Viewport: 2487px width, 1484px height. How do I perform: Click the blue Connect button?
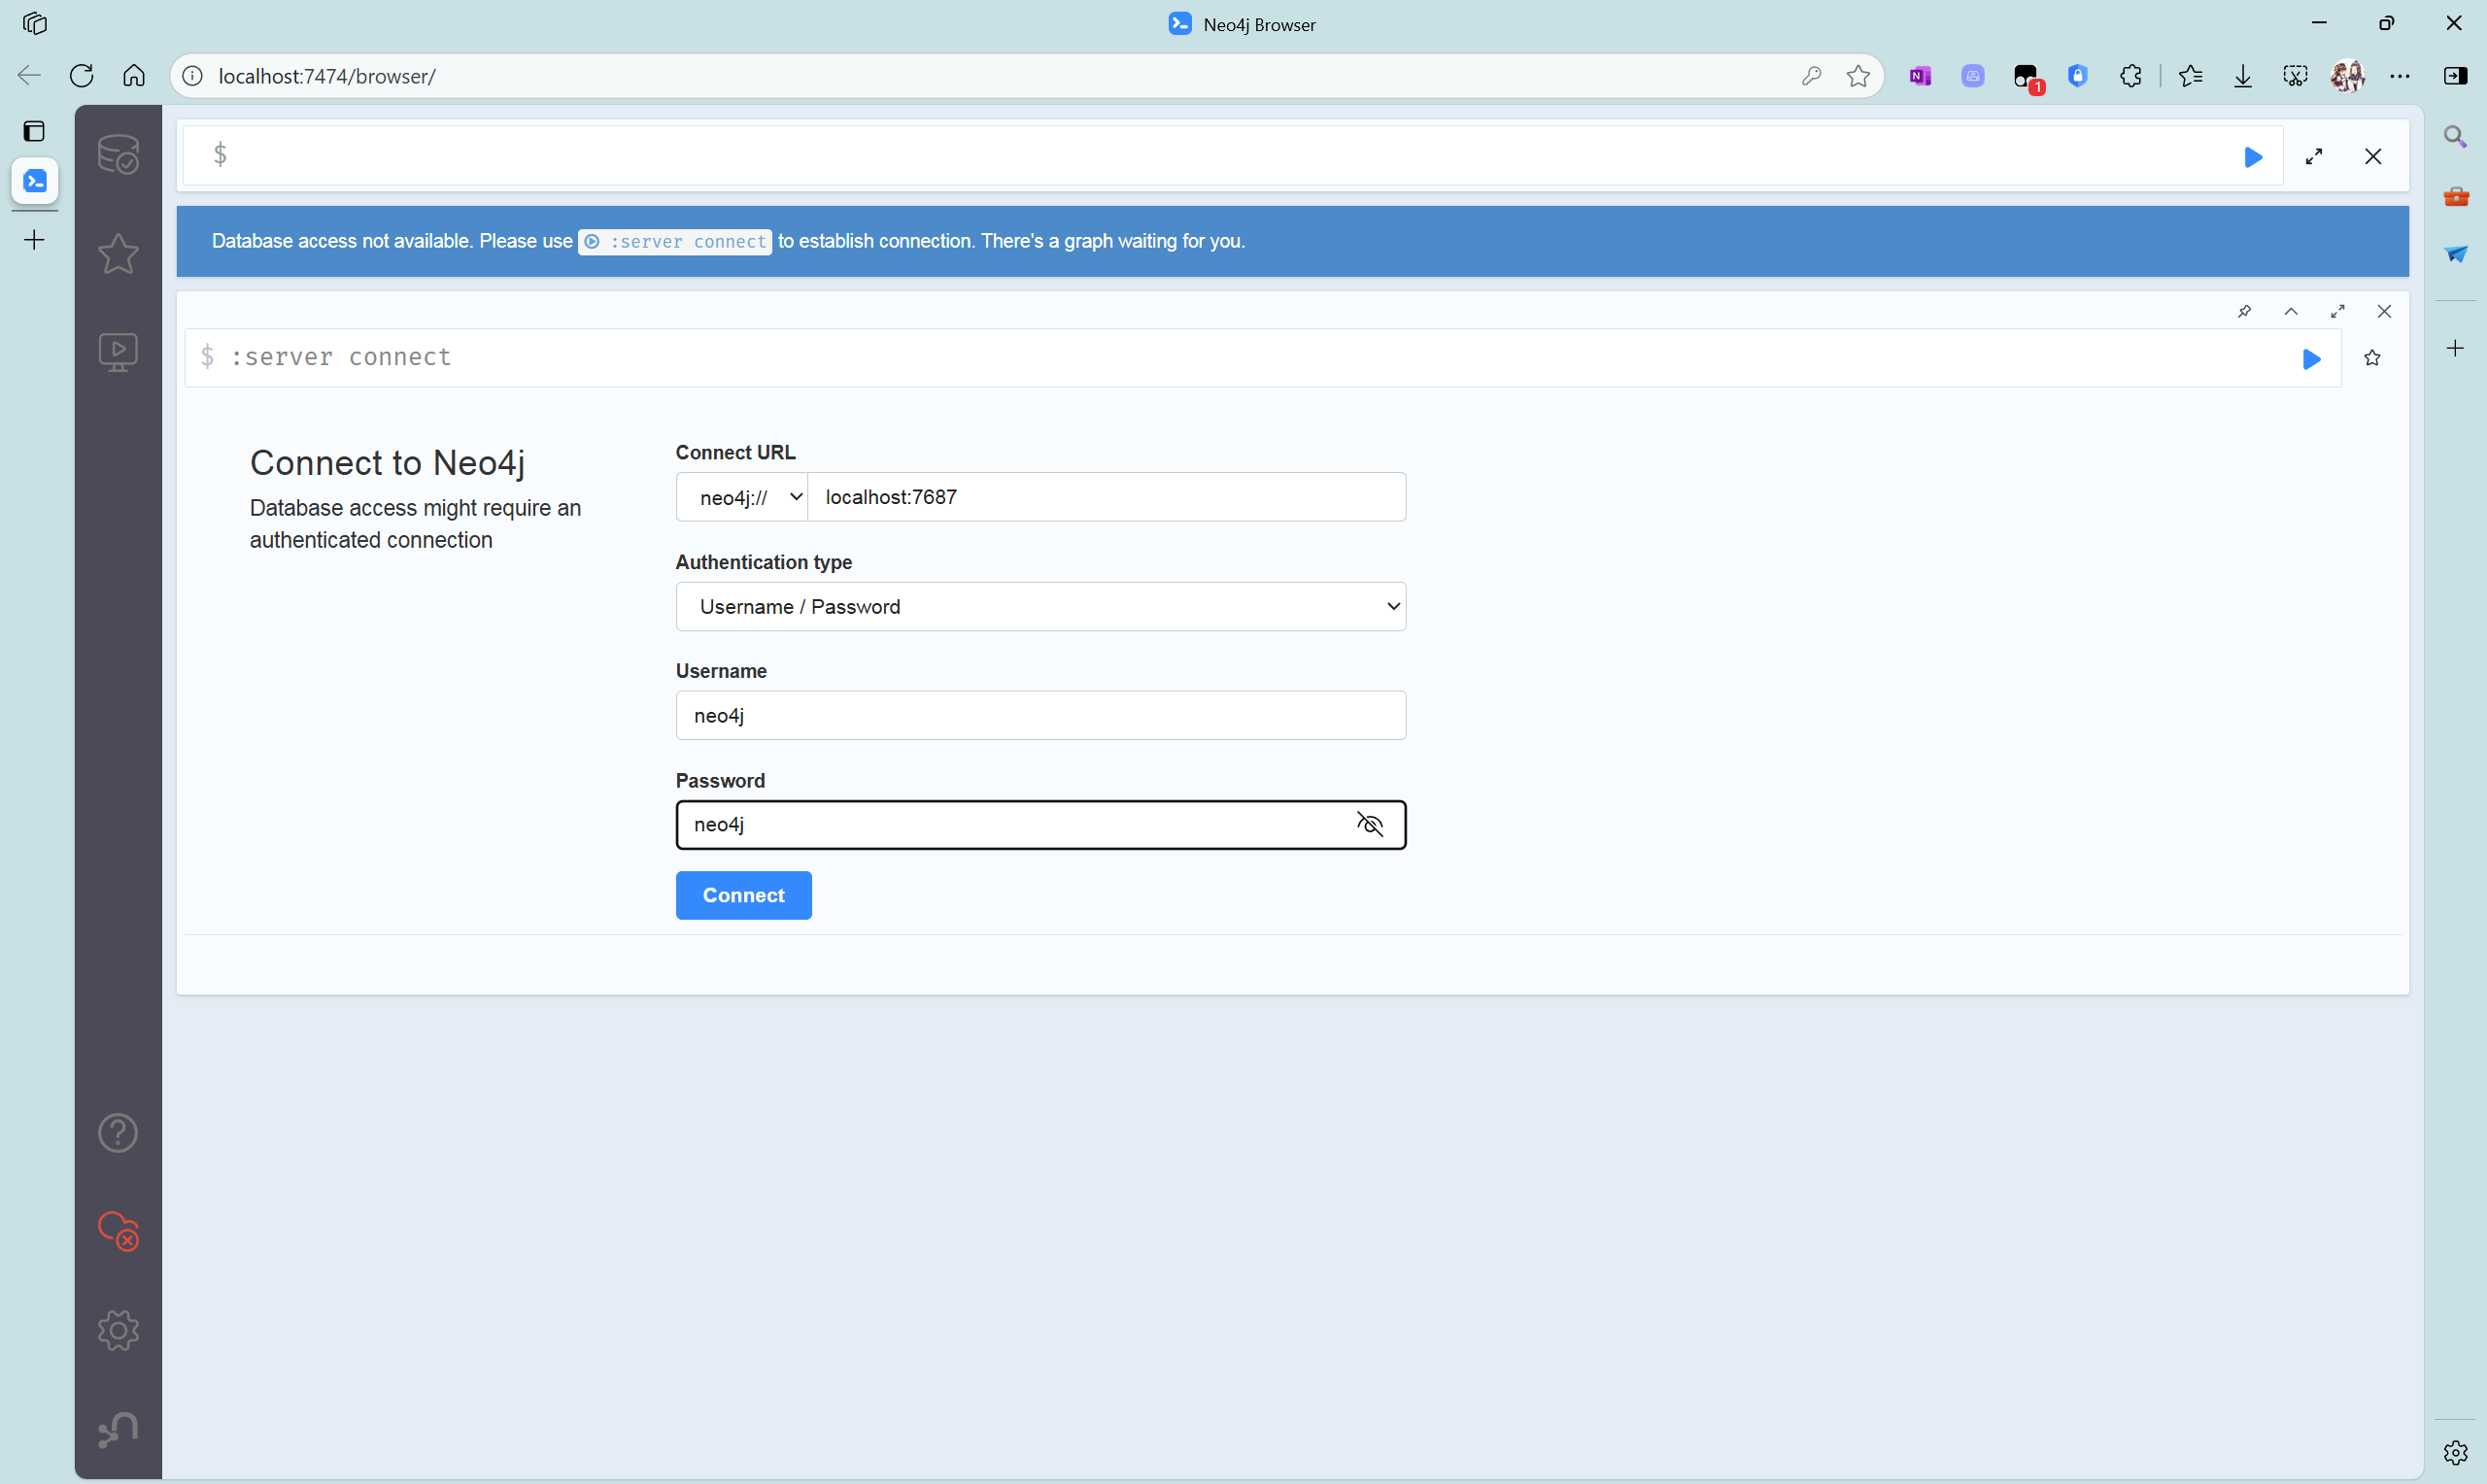point(744,895)
